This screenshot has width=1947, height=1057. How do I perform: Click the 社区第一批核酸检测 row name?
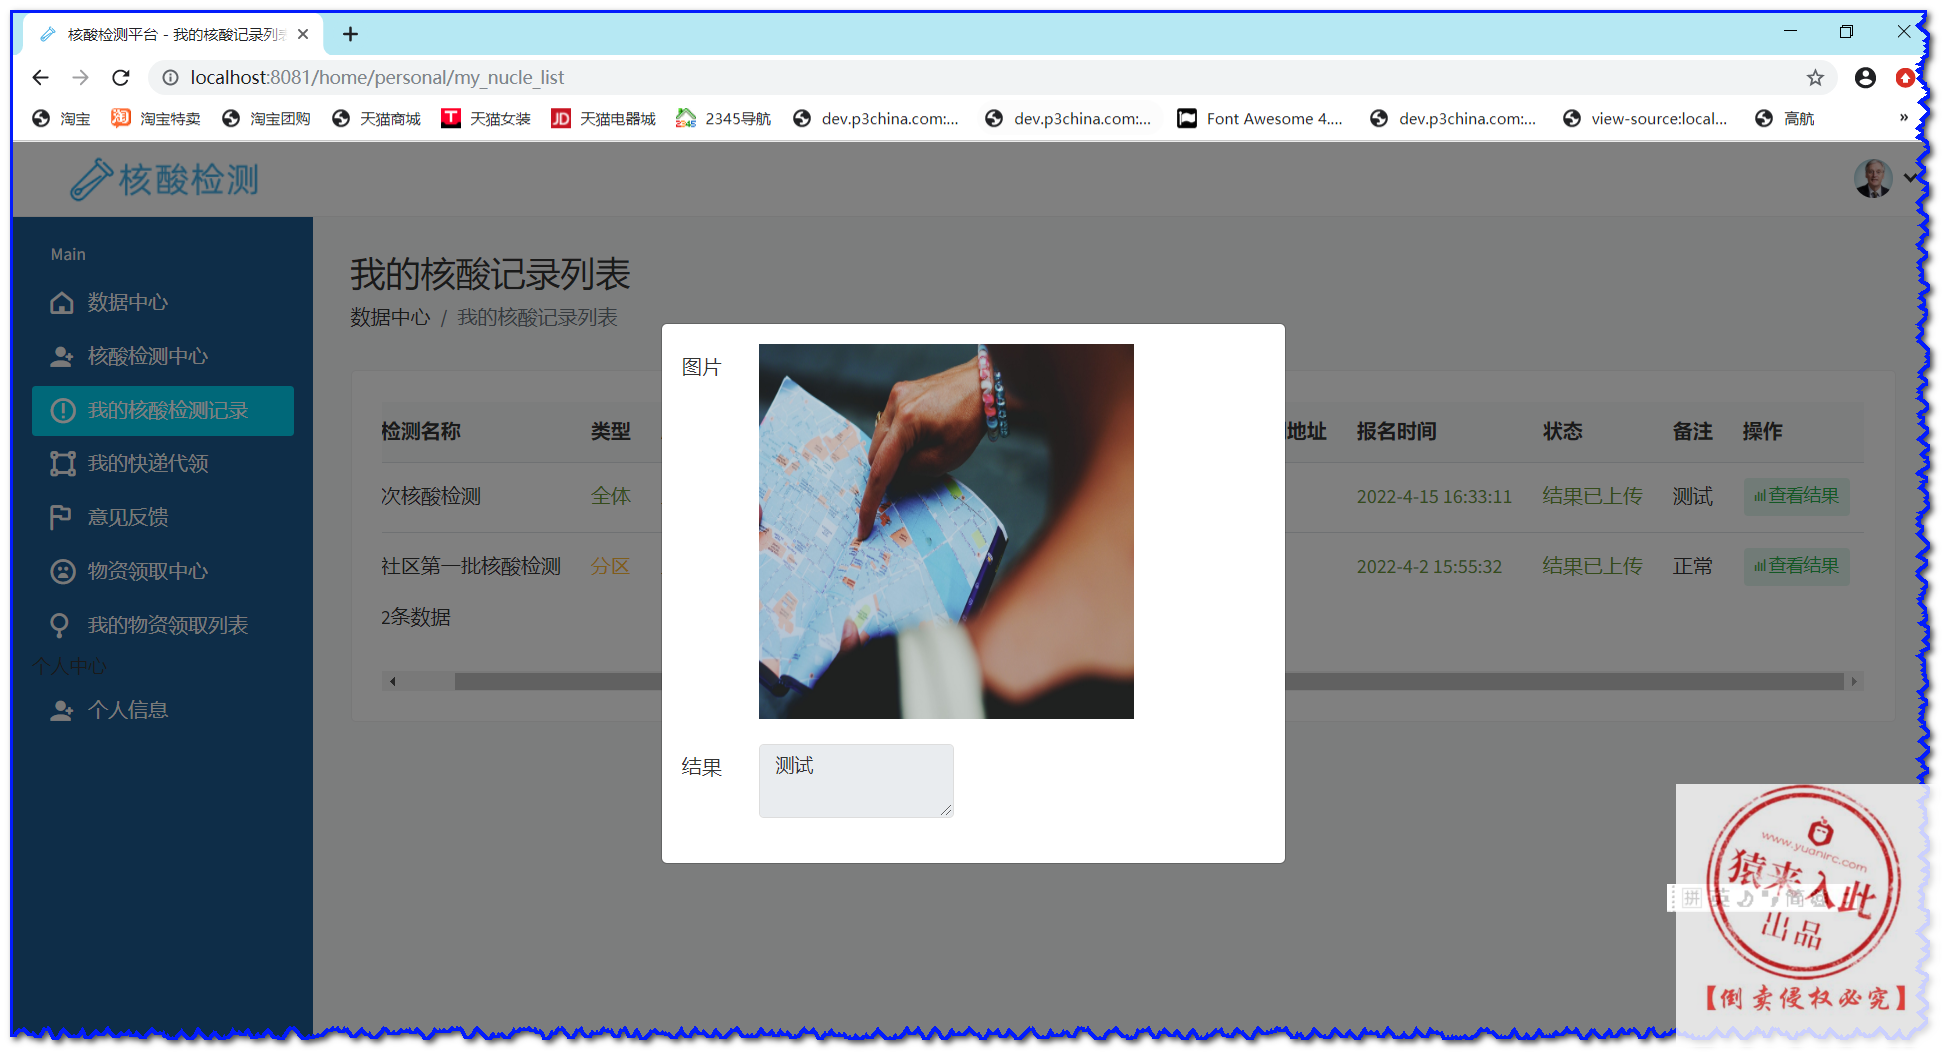[471, 566]
